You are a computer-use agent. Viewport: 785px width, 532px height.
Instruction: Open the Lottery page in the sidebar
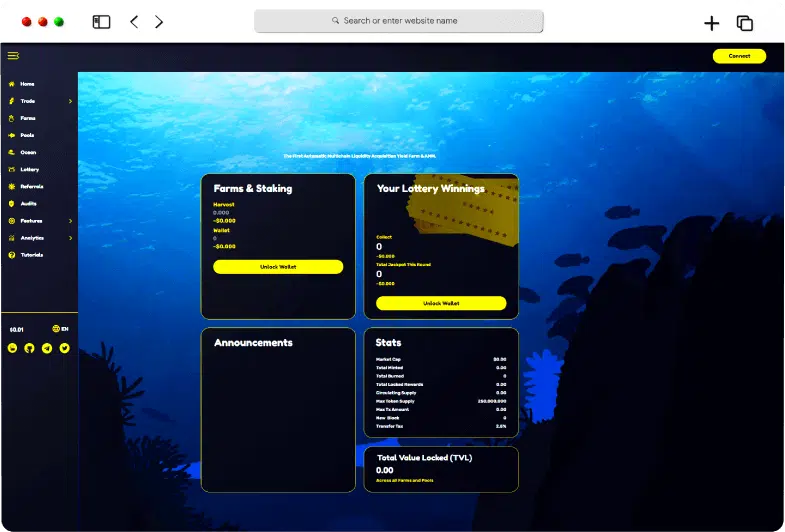point(29,169)
